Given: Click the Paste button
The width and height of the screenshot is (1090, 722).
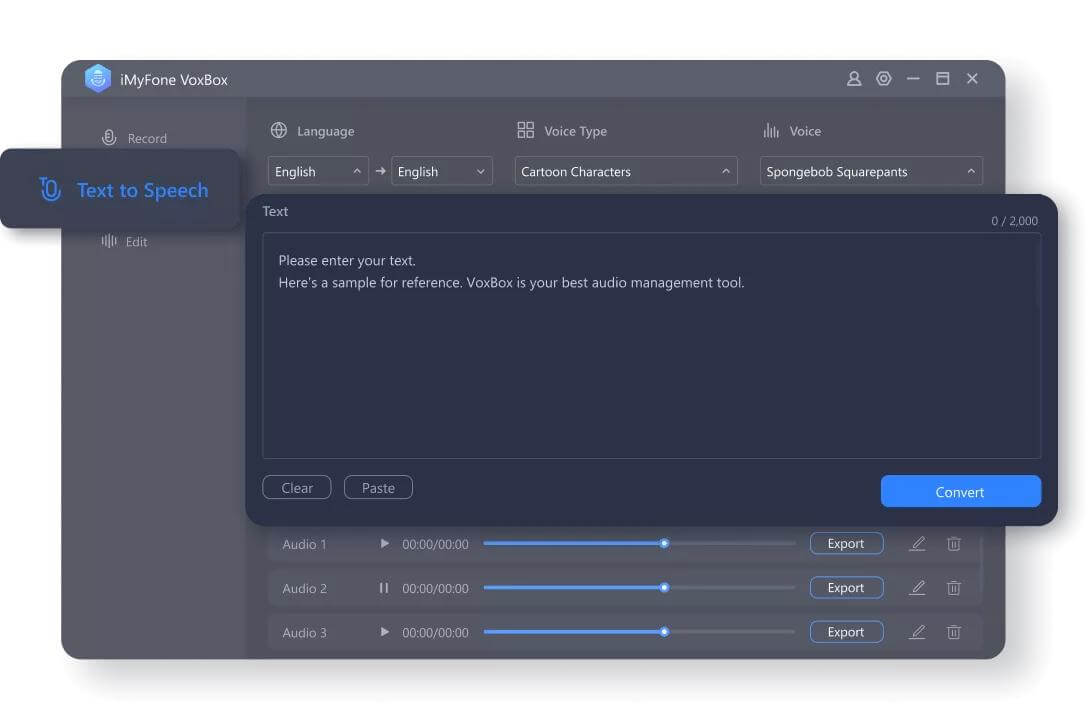Looking at the screenshot, I should (x=378, y=487).
